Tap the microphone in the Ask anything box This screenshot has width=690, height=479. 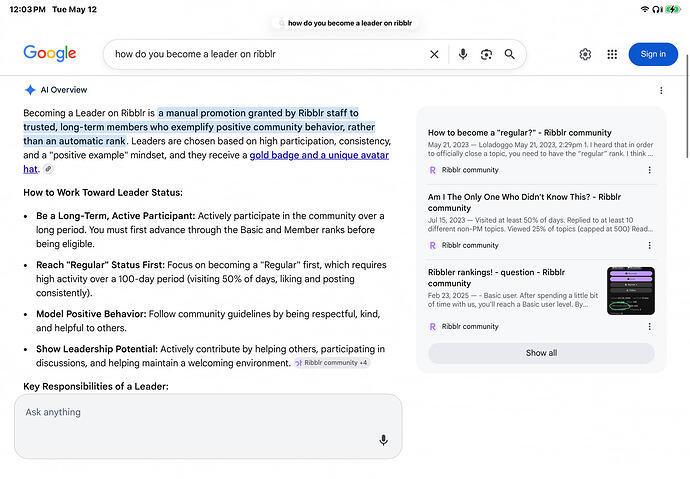pos(383,440)
